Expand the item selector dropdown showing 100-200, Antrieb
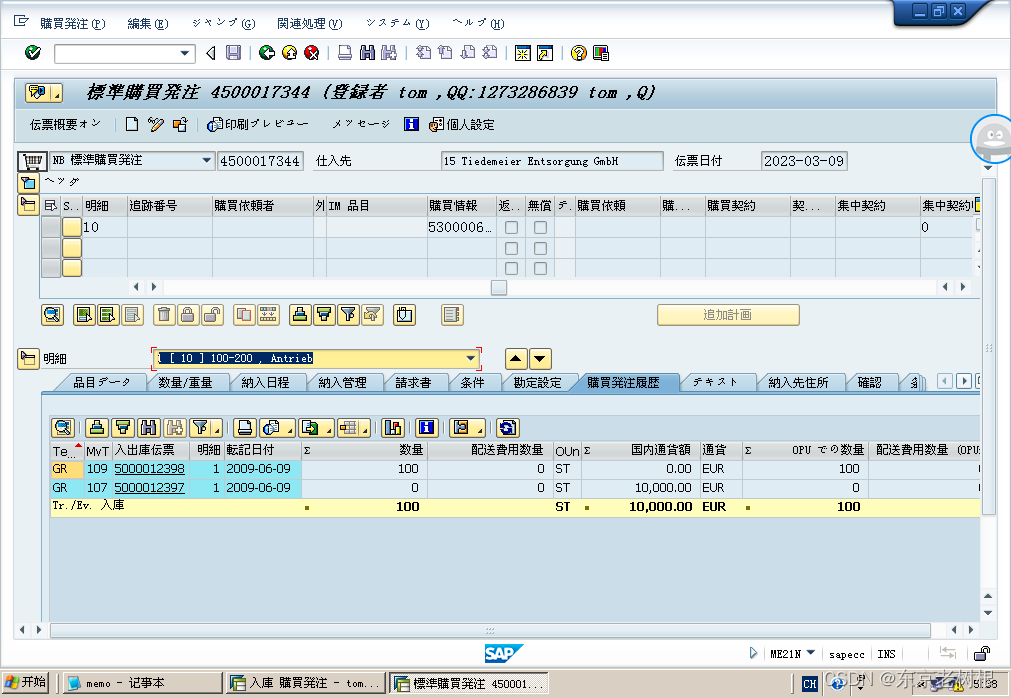1011x698 pixels. [x=471, y=359]
